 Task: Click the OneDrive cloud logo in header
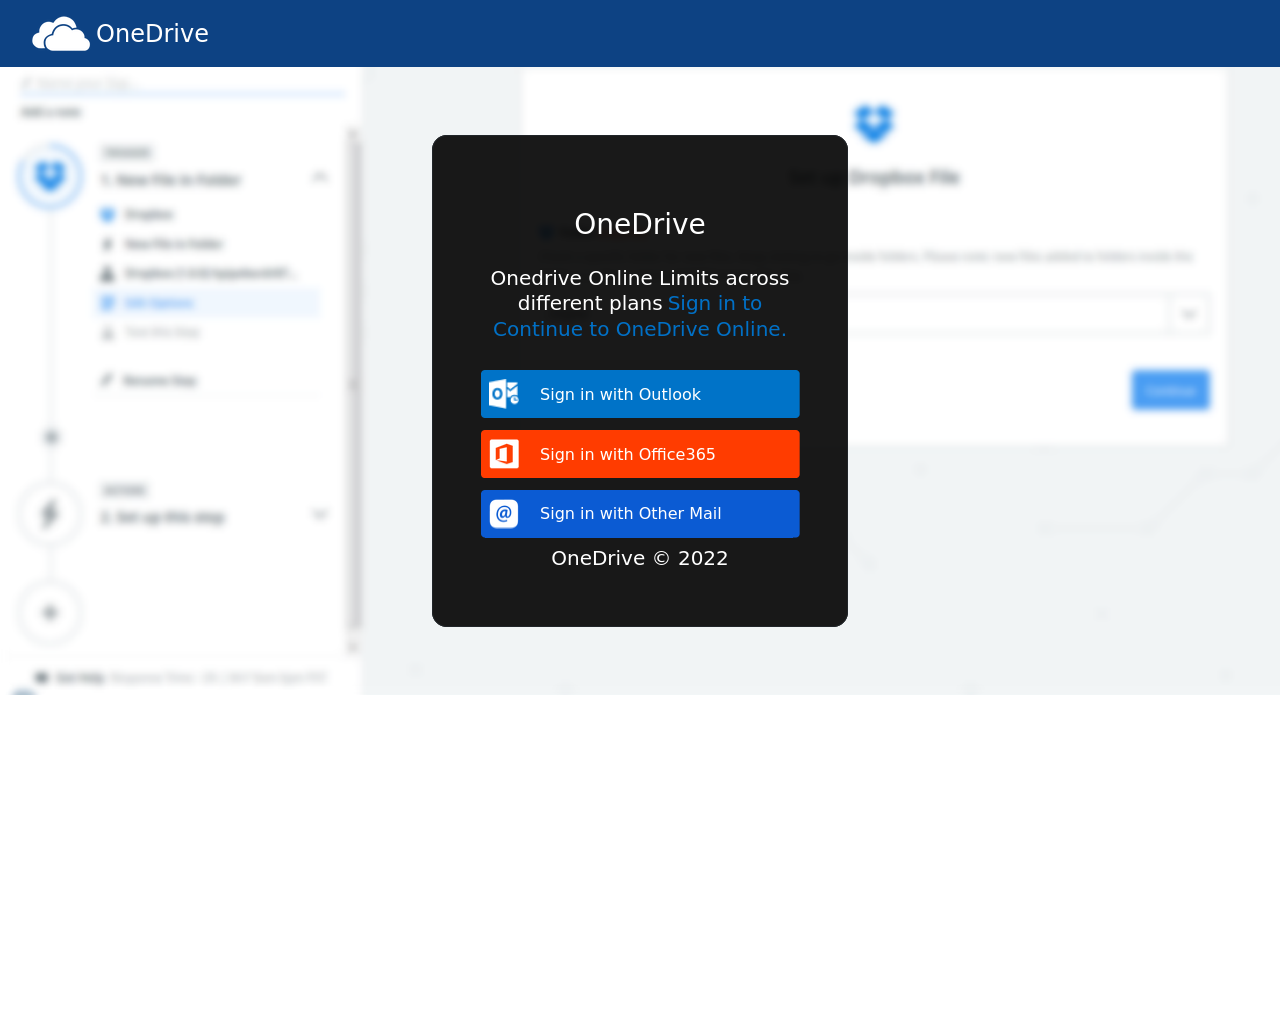pos(61,33)
